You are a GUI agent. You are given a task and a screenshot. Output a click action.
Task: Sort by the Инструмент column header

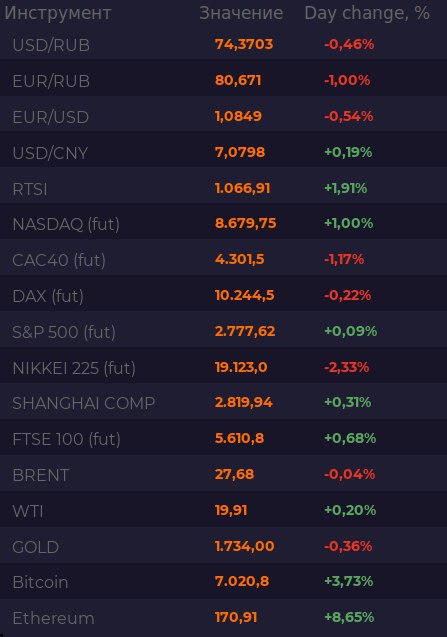click(x=58, y=13)
